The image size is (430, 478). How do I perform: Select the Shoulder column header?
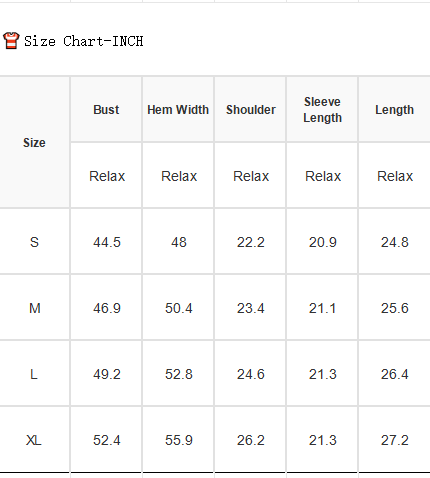tap(251, 110)
